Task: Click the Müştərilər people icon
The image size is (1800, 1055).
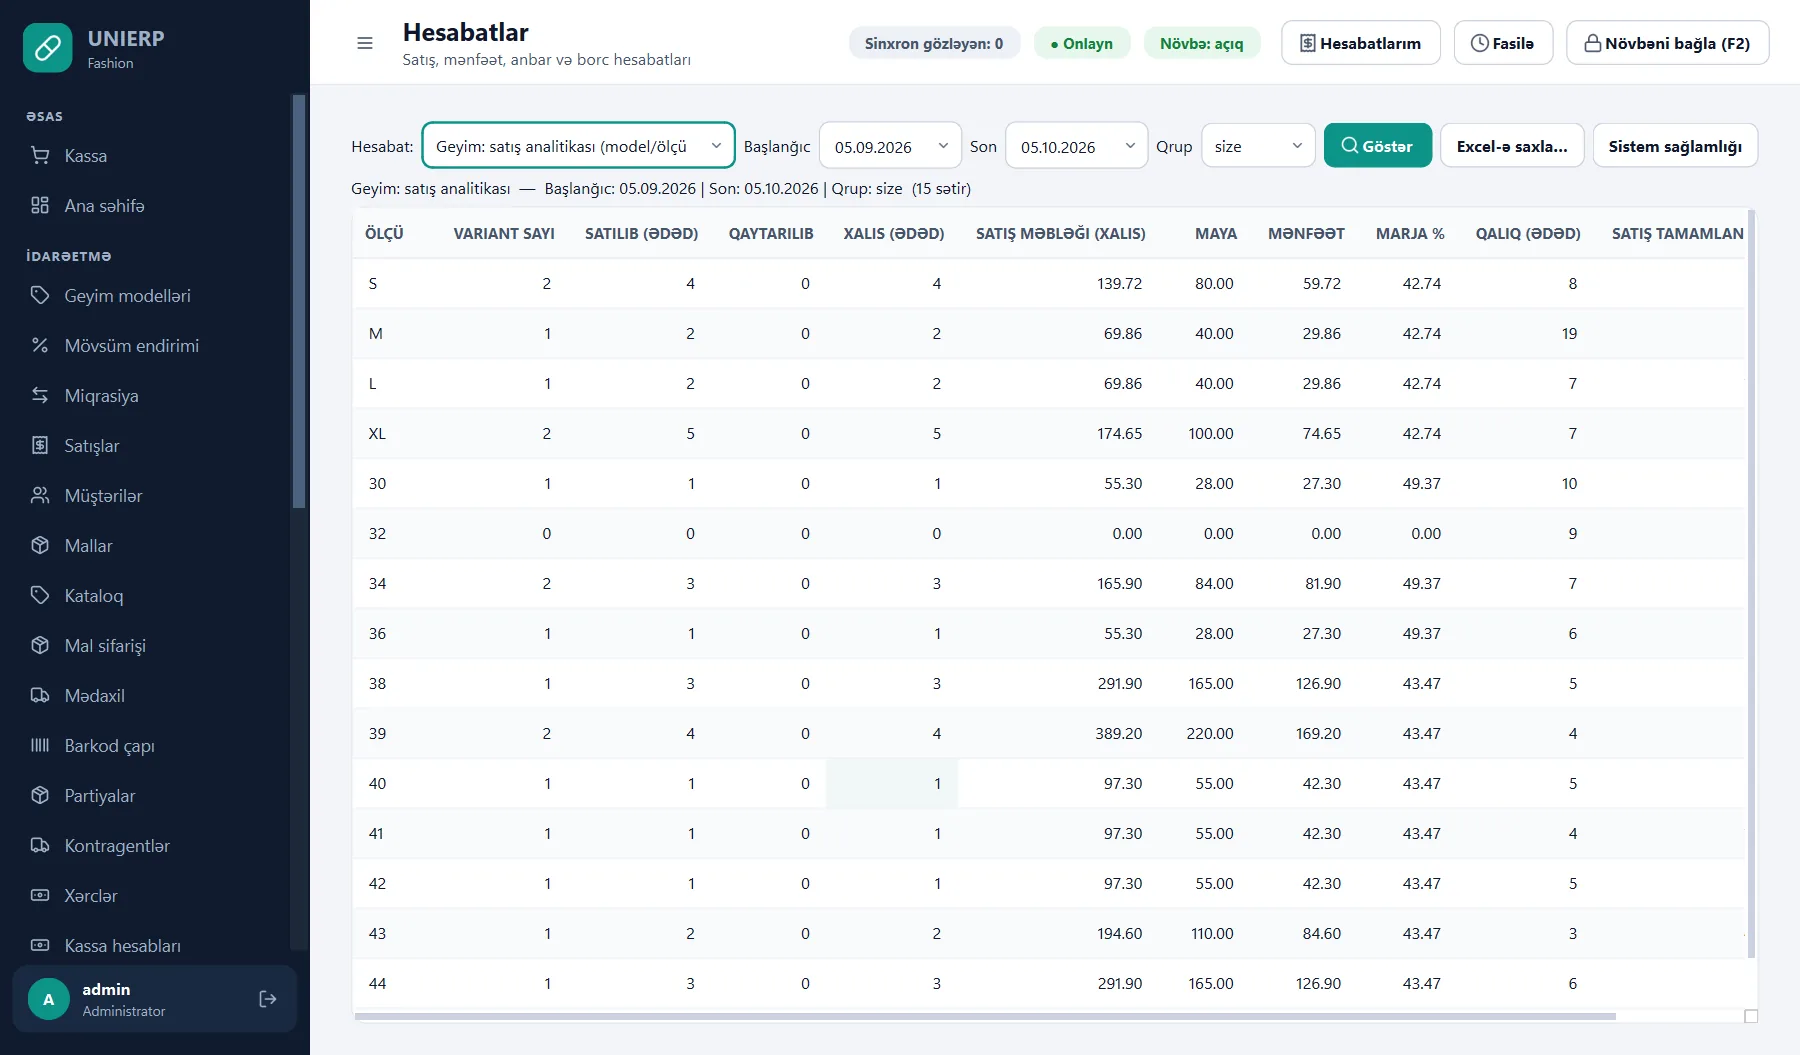Action: (x=40, y=495)
